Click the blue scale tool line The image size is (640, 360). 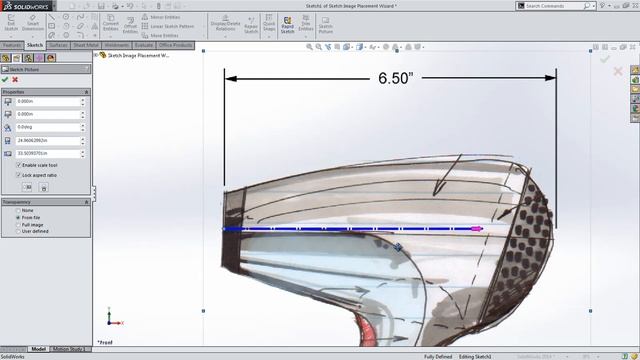347,229
